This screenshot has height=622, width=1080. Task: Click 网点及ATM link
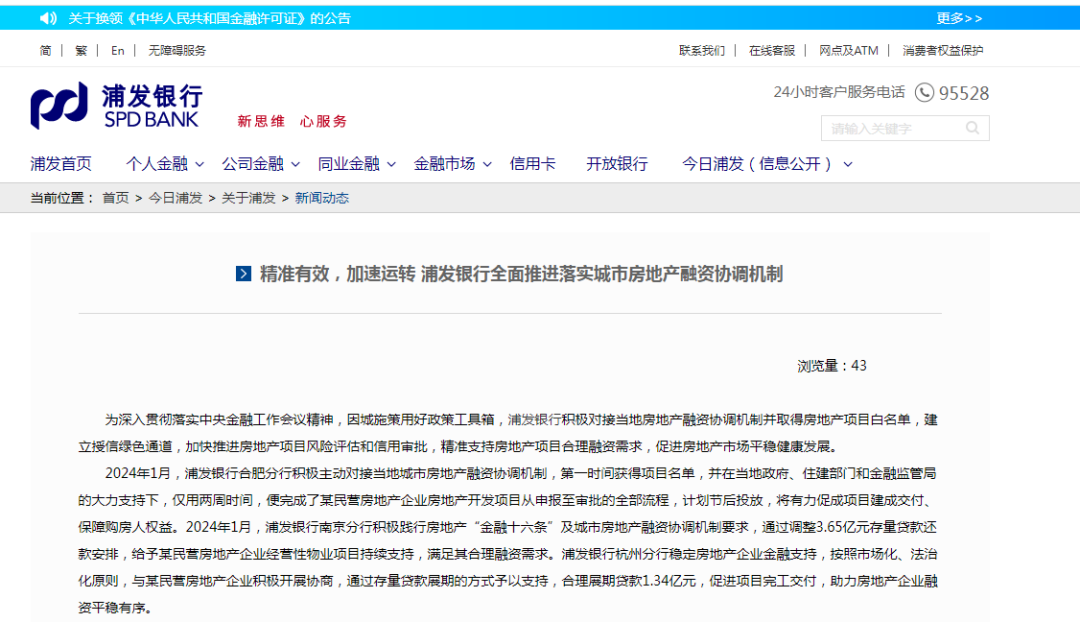848,50
